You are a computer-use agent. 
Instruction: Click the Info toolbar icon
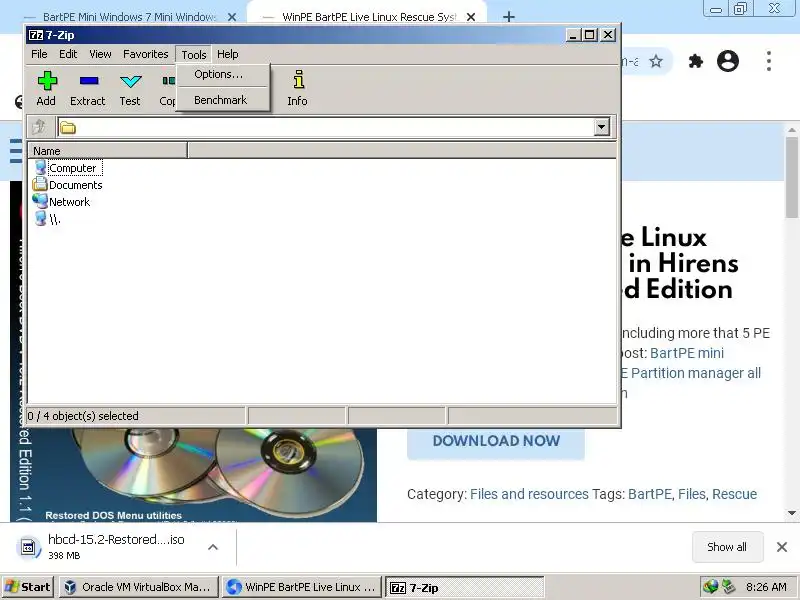click(297, 88)
